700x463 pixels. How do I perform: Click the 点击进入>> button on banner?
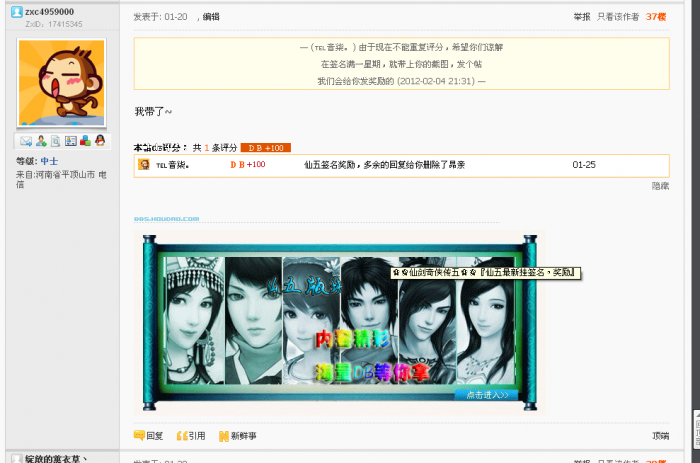[x=486, y=395]
